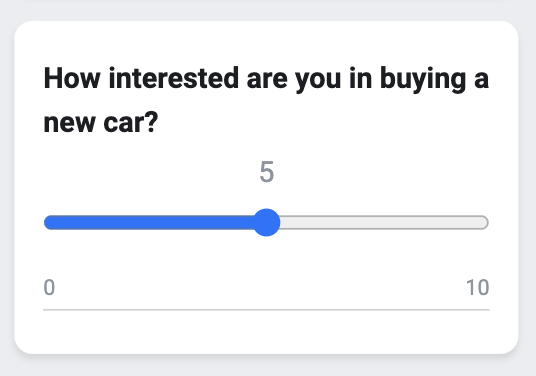The height and width of the screenshot is (376, 536).
Task: Click the letter "a" ending first heading line
Action: (x=481, y=82)
